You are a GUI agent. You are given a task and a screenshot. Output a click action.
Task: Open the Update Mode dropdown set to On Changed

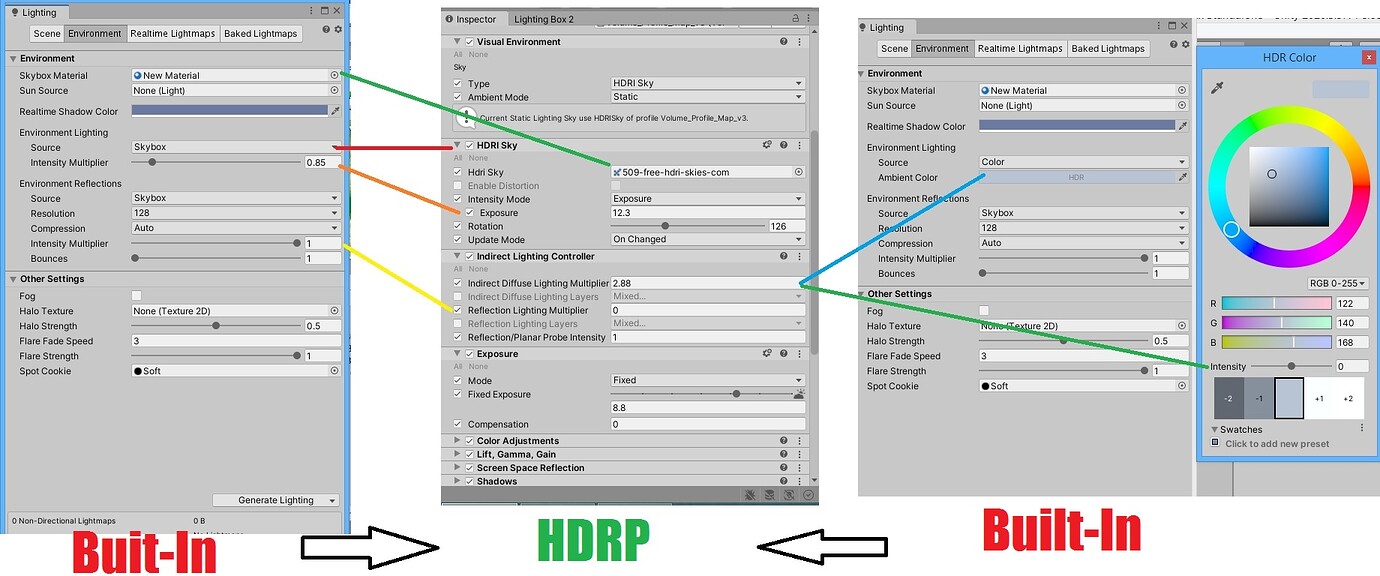707,239
